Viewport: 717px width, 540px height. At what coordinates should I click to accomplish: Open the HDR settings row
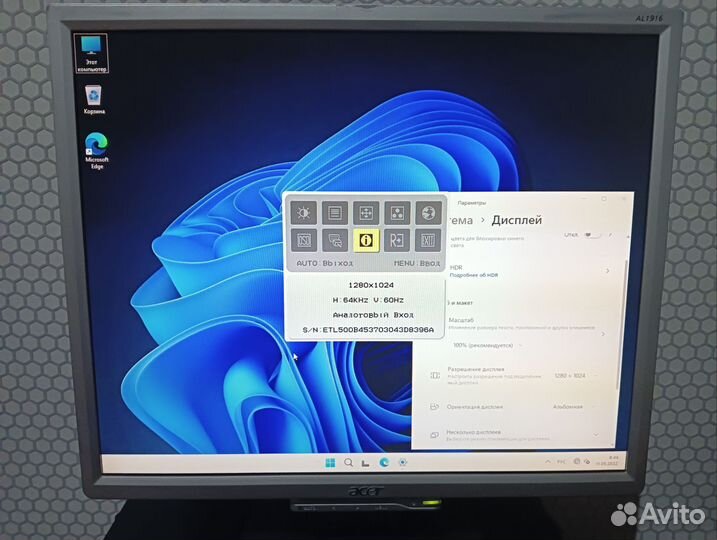coord(530,271)
